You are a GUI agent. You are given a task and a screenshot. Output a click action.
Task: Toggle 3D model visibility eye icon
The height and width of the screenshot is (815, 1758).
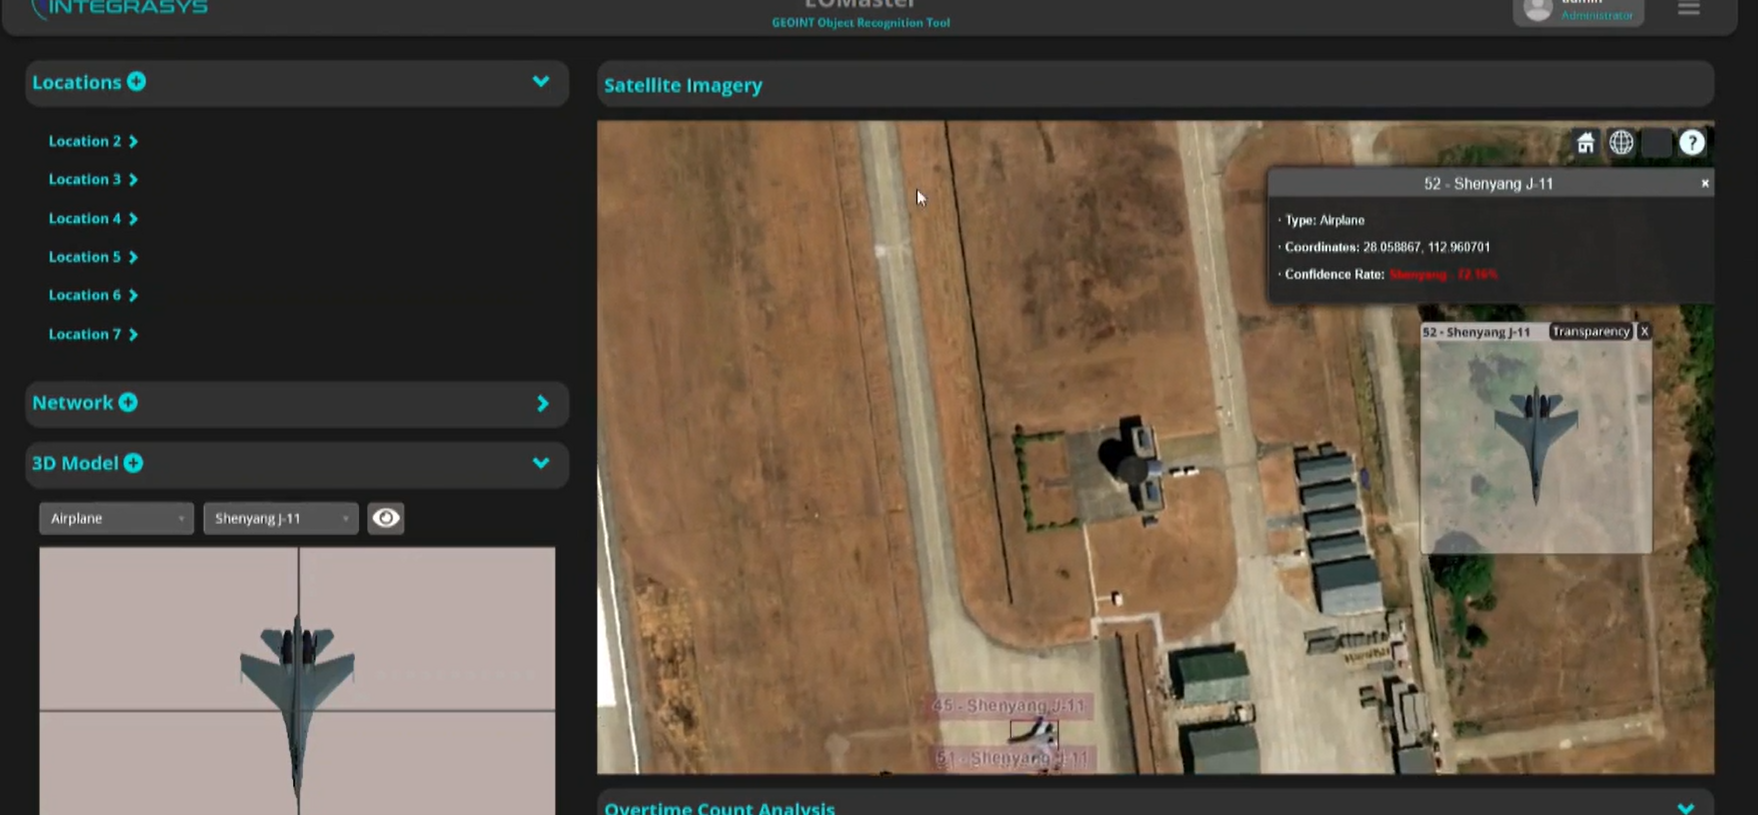[x=386, y=518]
